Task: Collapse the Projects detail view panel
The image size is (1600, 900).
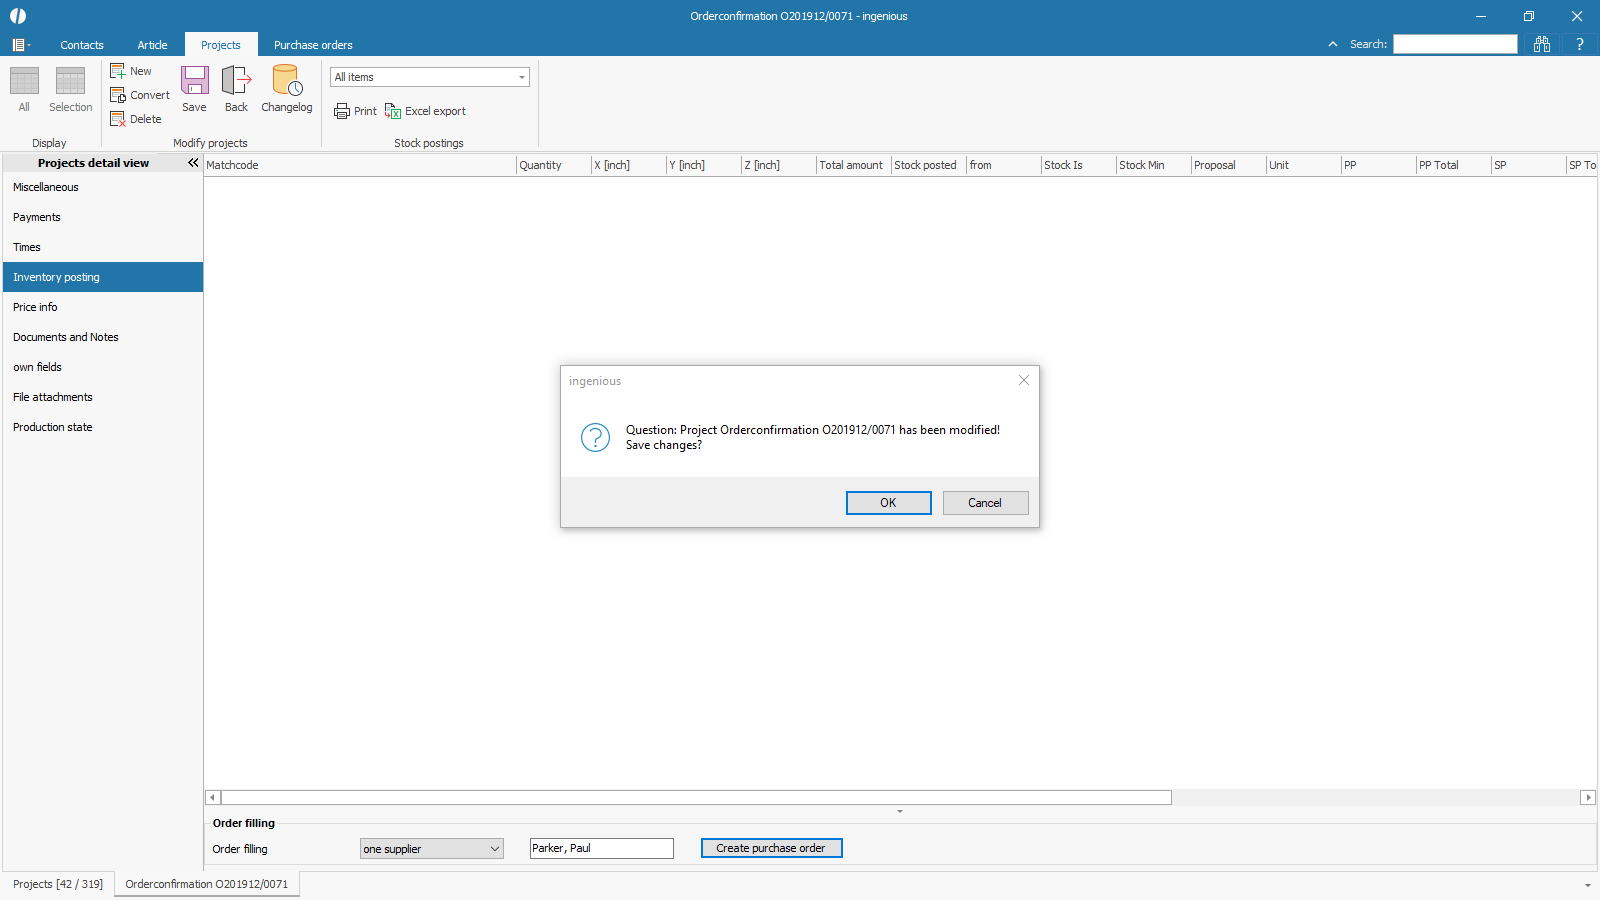Action: point(193,163)
